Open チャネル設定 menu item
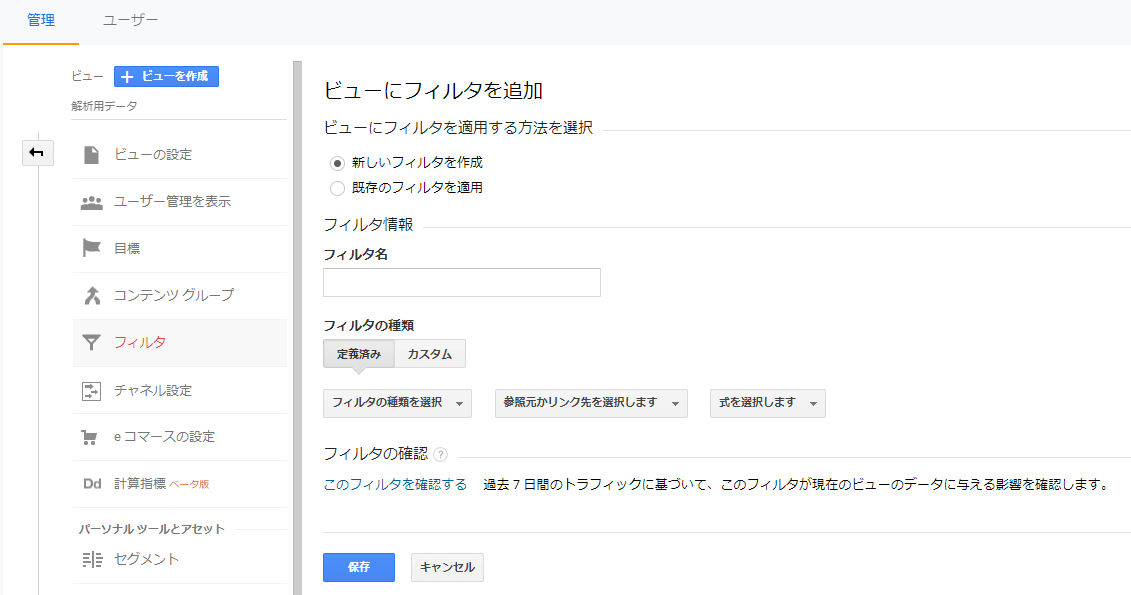Image resolution: width=1131 pixels, height=595 pixels. pyautogui.click(x=180, y=390)
